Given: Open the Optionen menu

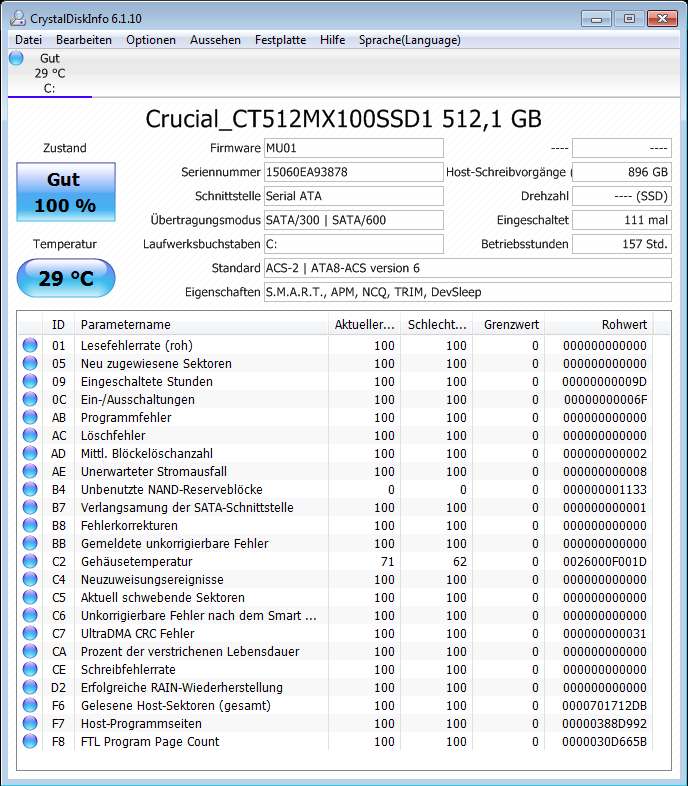Looking at the screenshot, I should 151,40.
